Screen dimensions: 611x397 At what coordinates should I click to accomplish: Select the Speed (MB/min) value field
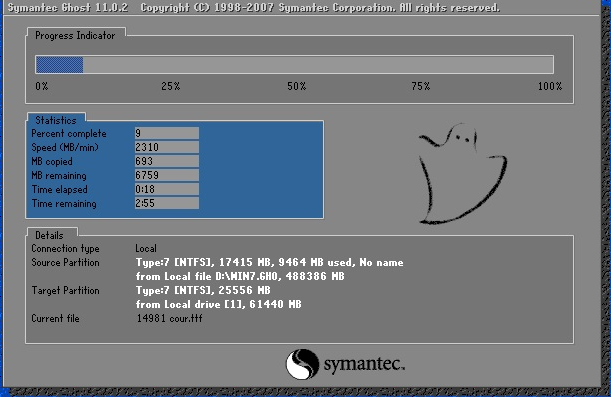coord(167,147)
